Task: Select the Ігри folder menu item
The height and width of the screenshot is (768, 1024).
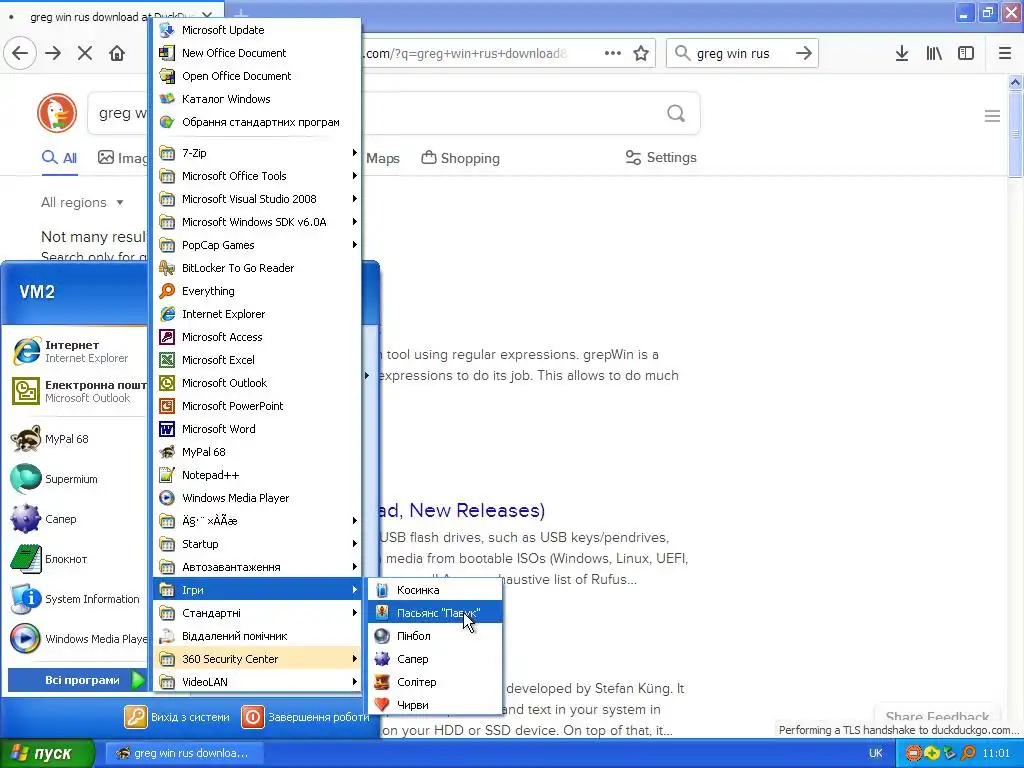Action: tap(257, 590)
